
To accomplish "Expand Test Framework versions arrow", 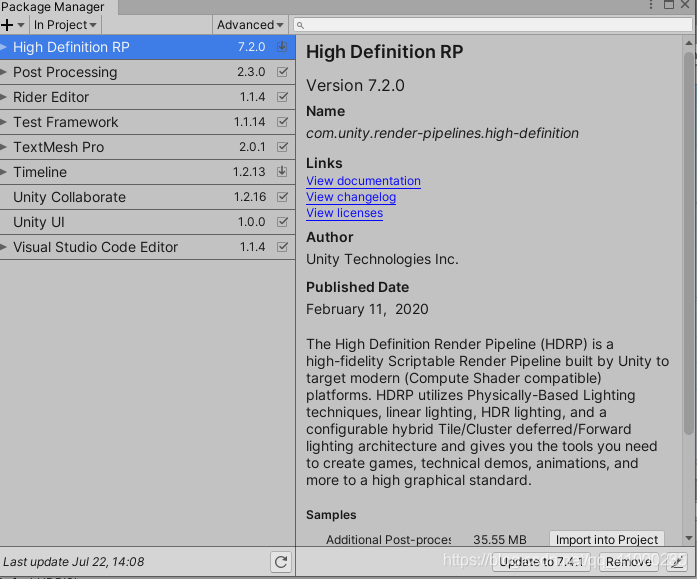I will [x=4, y=122].
